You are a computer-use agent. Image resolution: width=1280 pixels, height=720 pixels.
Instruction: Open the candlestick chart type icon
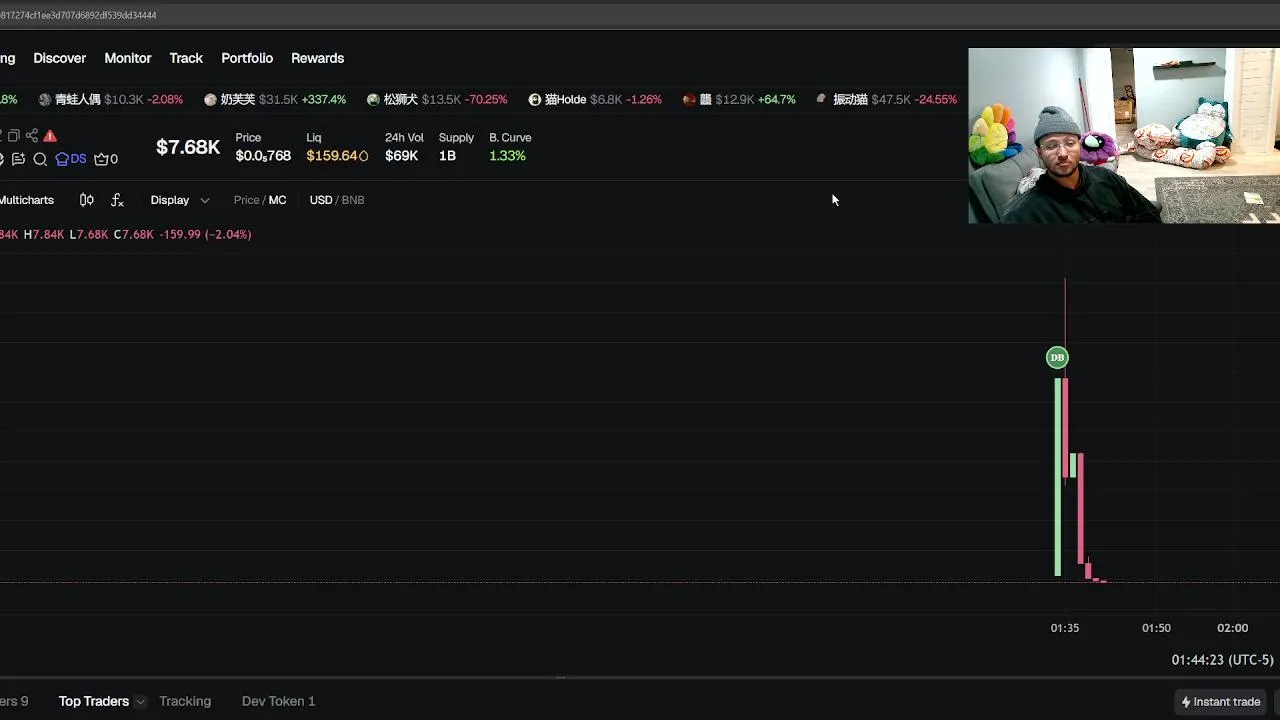87,200
